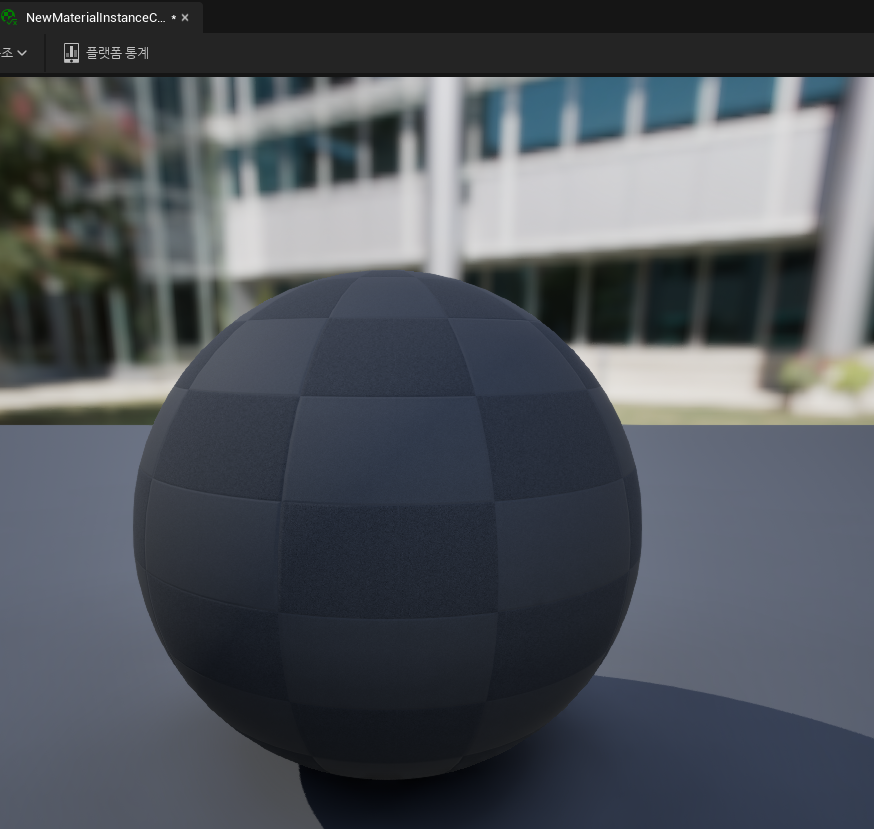The image size is (874, 829).
Task: Click the material instance icon on the tab
Action: [9, 18]
